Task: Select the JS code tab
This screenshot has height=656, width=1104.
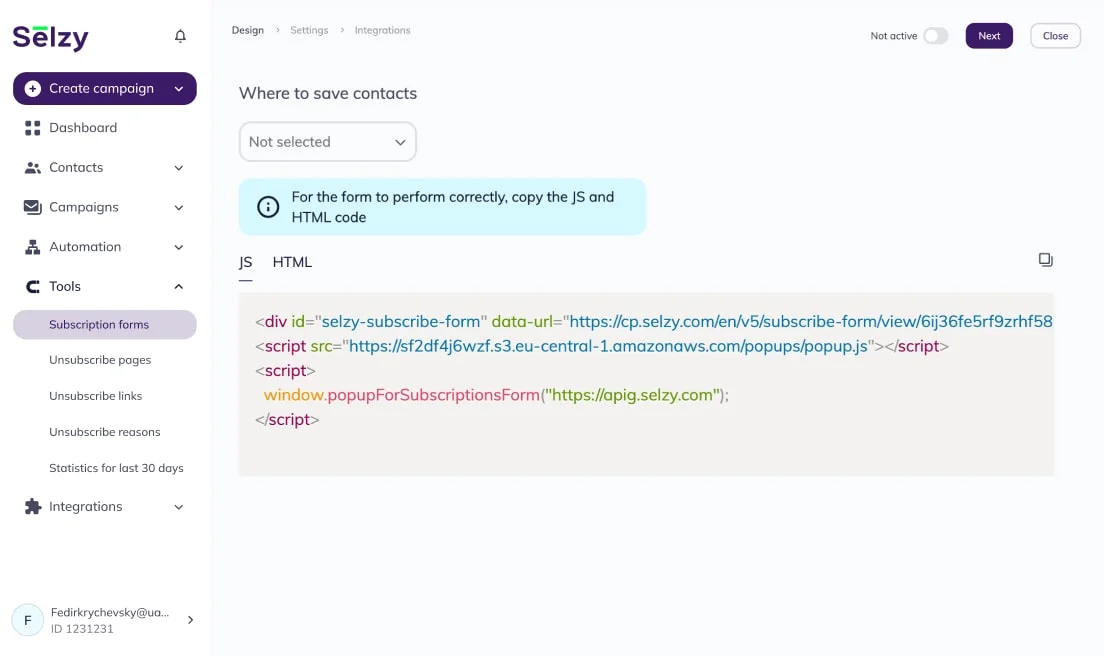Action: [245, 262]
